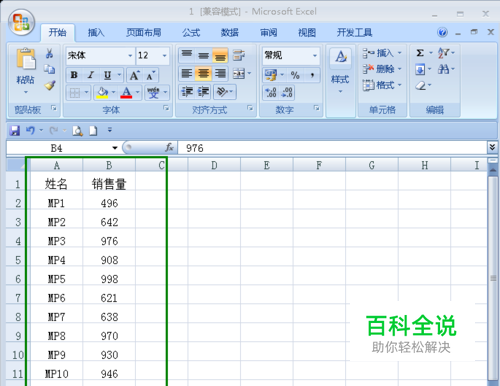Switch to the 数据 ribbon tab

[230, 33]
